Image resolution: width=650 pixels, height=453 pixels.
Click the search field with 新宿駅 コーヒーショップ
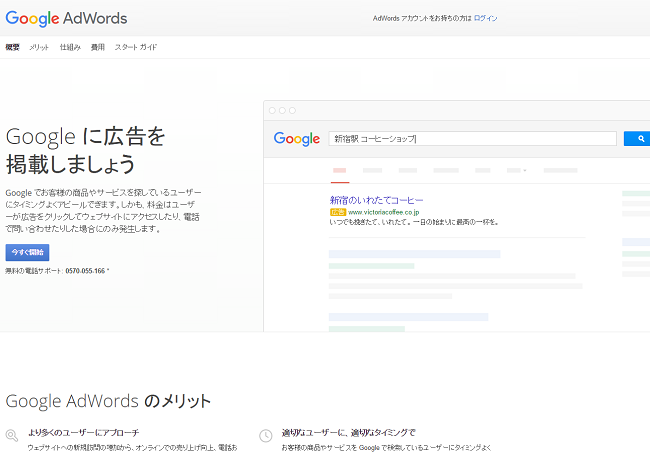pos(473,139)
